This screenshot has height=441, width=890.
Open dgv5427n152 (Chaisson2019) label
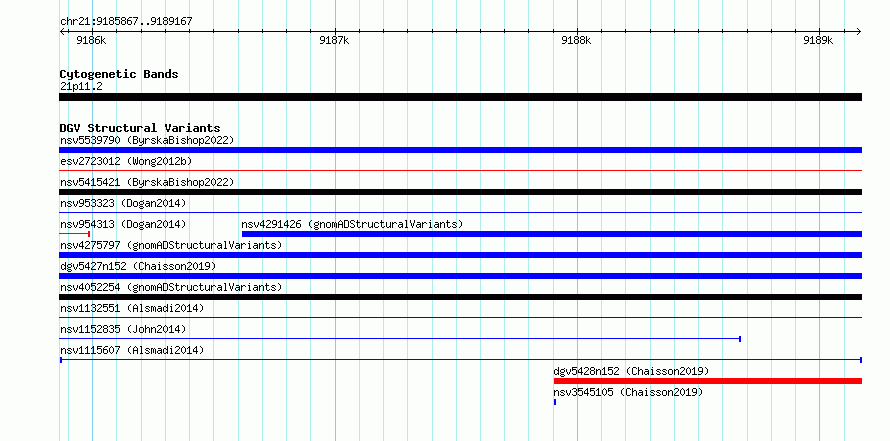coord(138,266)
